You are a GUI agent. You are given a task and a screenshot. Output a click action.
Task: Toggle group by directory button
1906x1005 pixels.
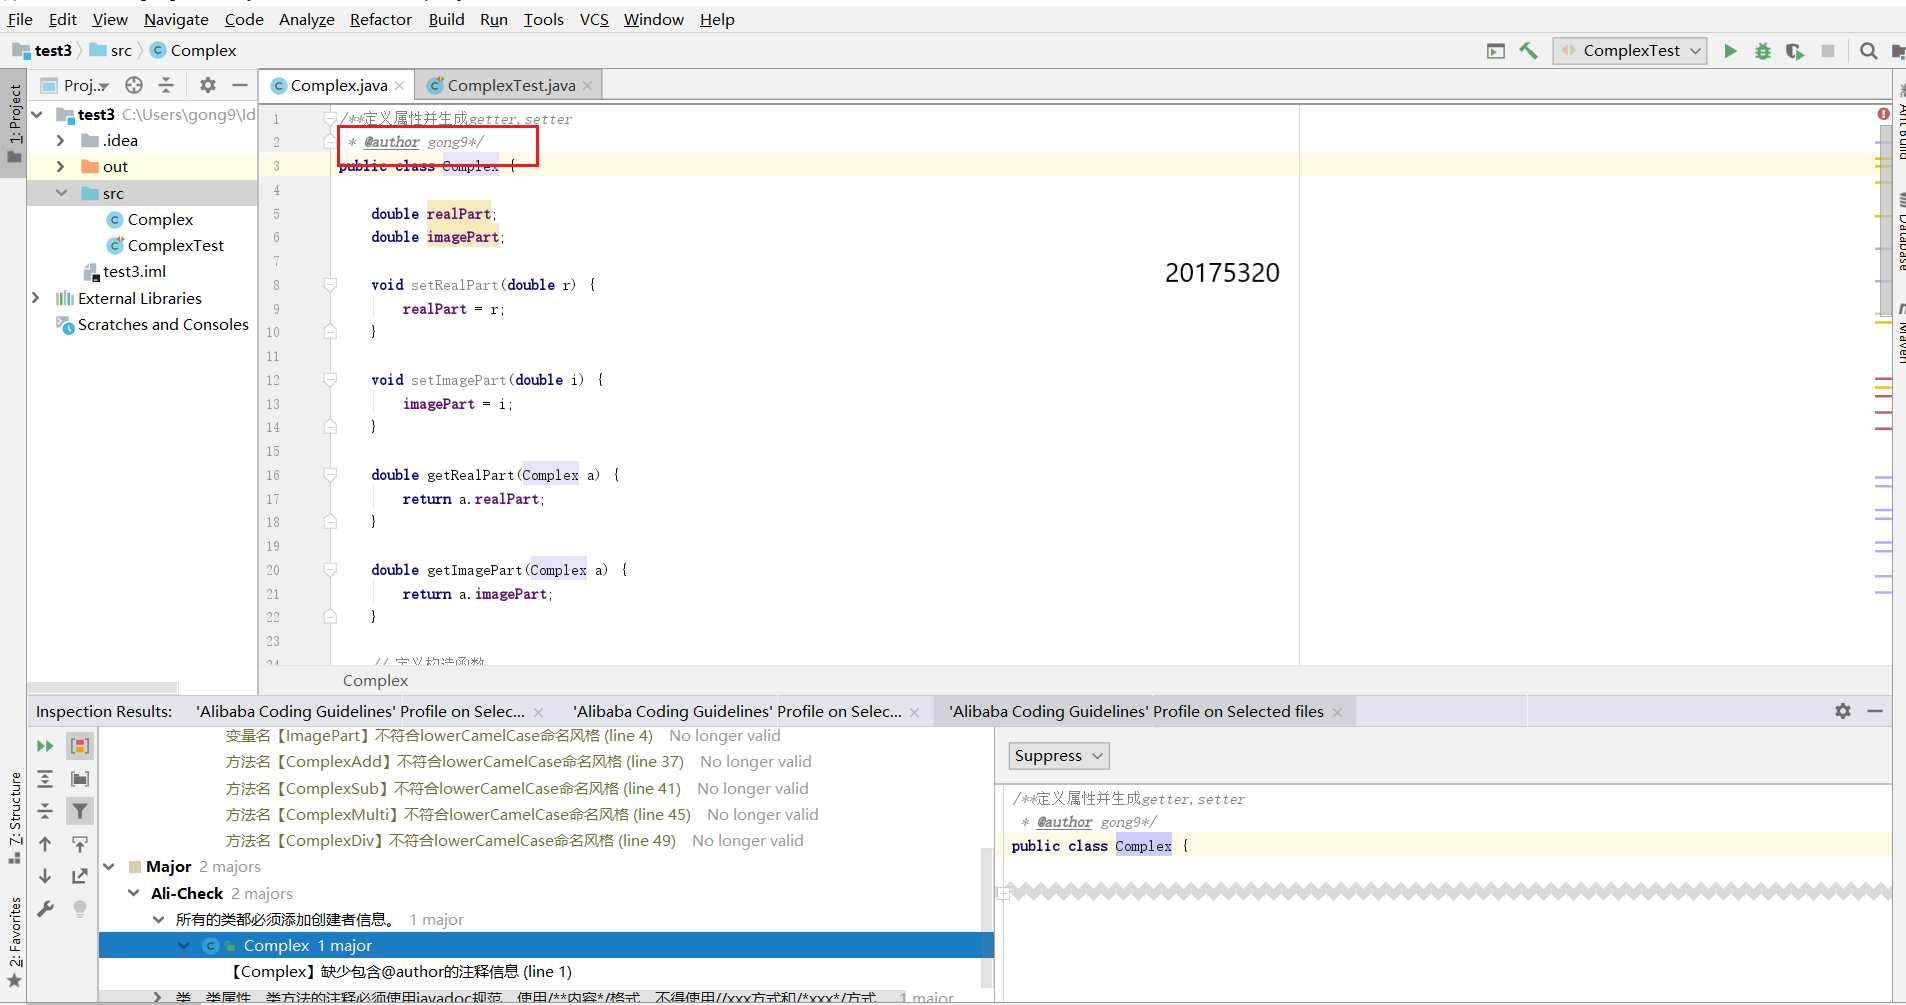click(80, 779)
